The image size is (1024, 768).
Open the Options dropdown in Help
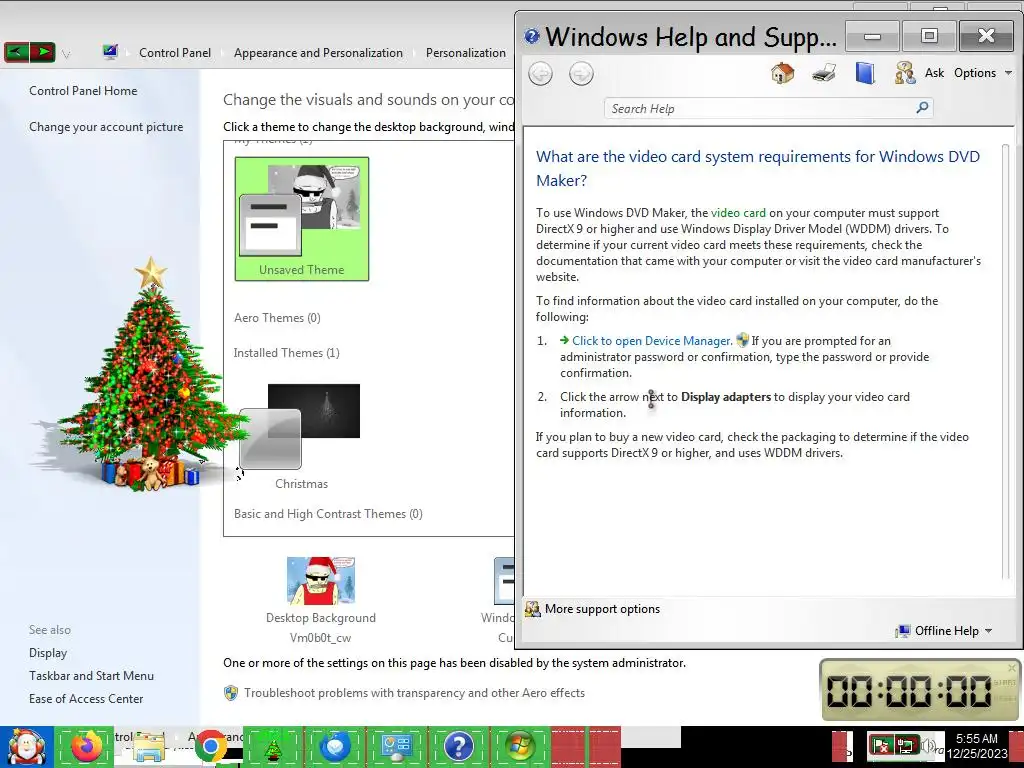pos(982,72)
